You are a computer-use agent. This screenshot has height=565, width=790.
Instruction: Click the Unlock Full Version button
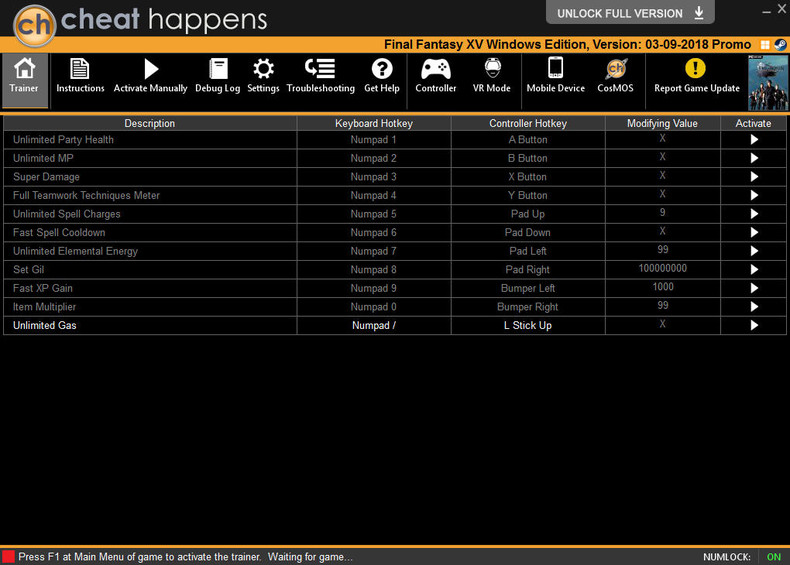click(630, 13)
